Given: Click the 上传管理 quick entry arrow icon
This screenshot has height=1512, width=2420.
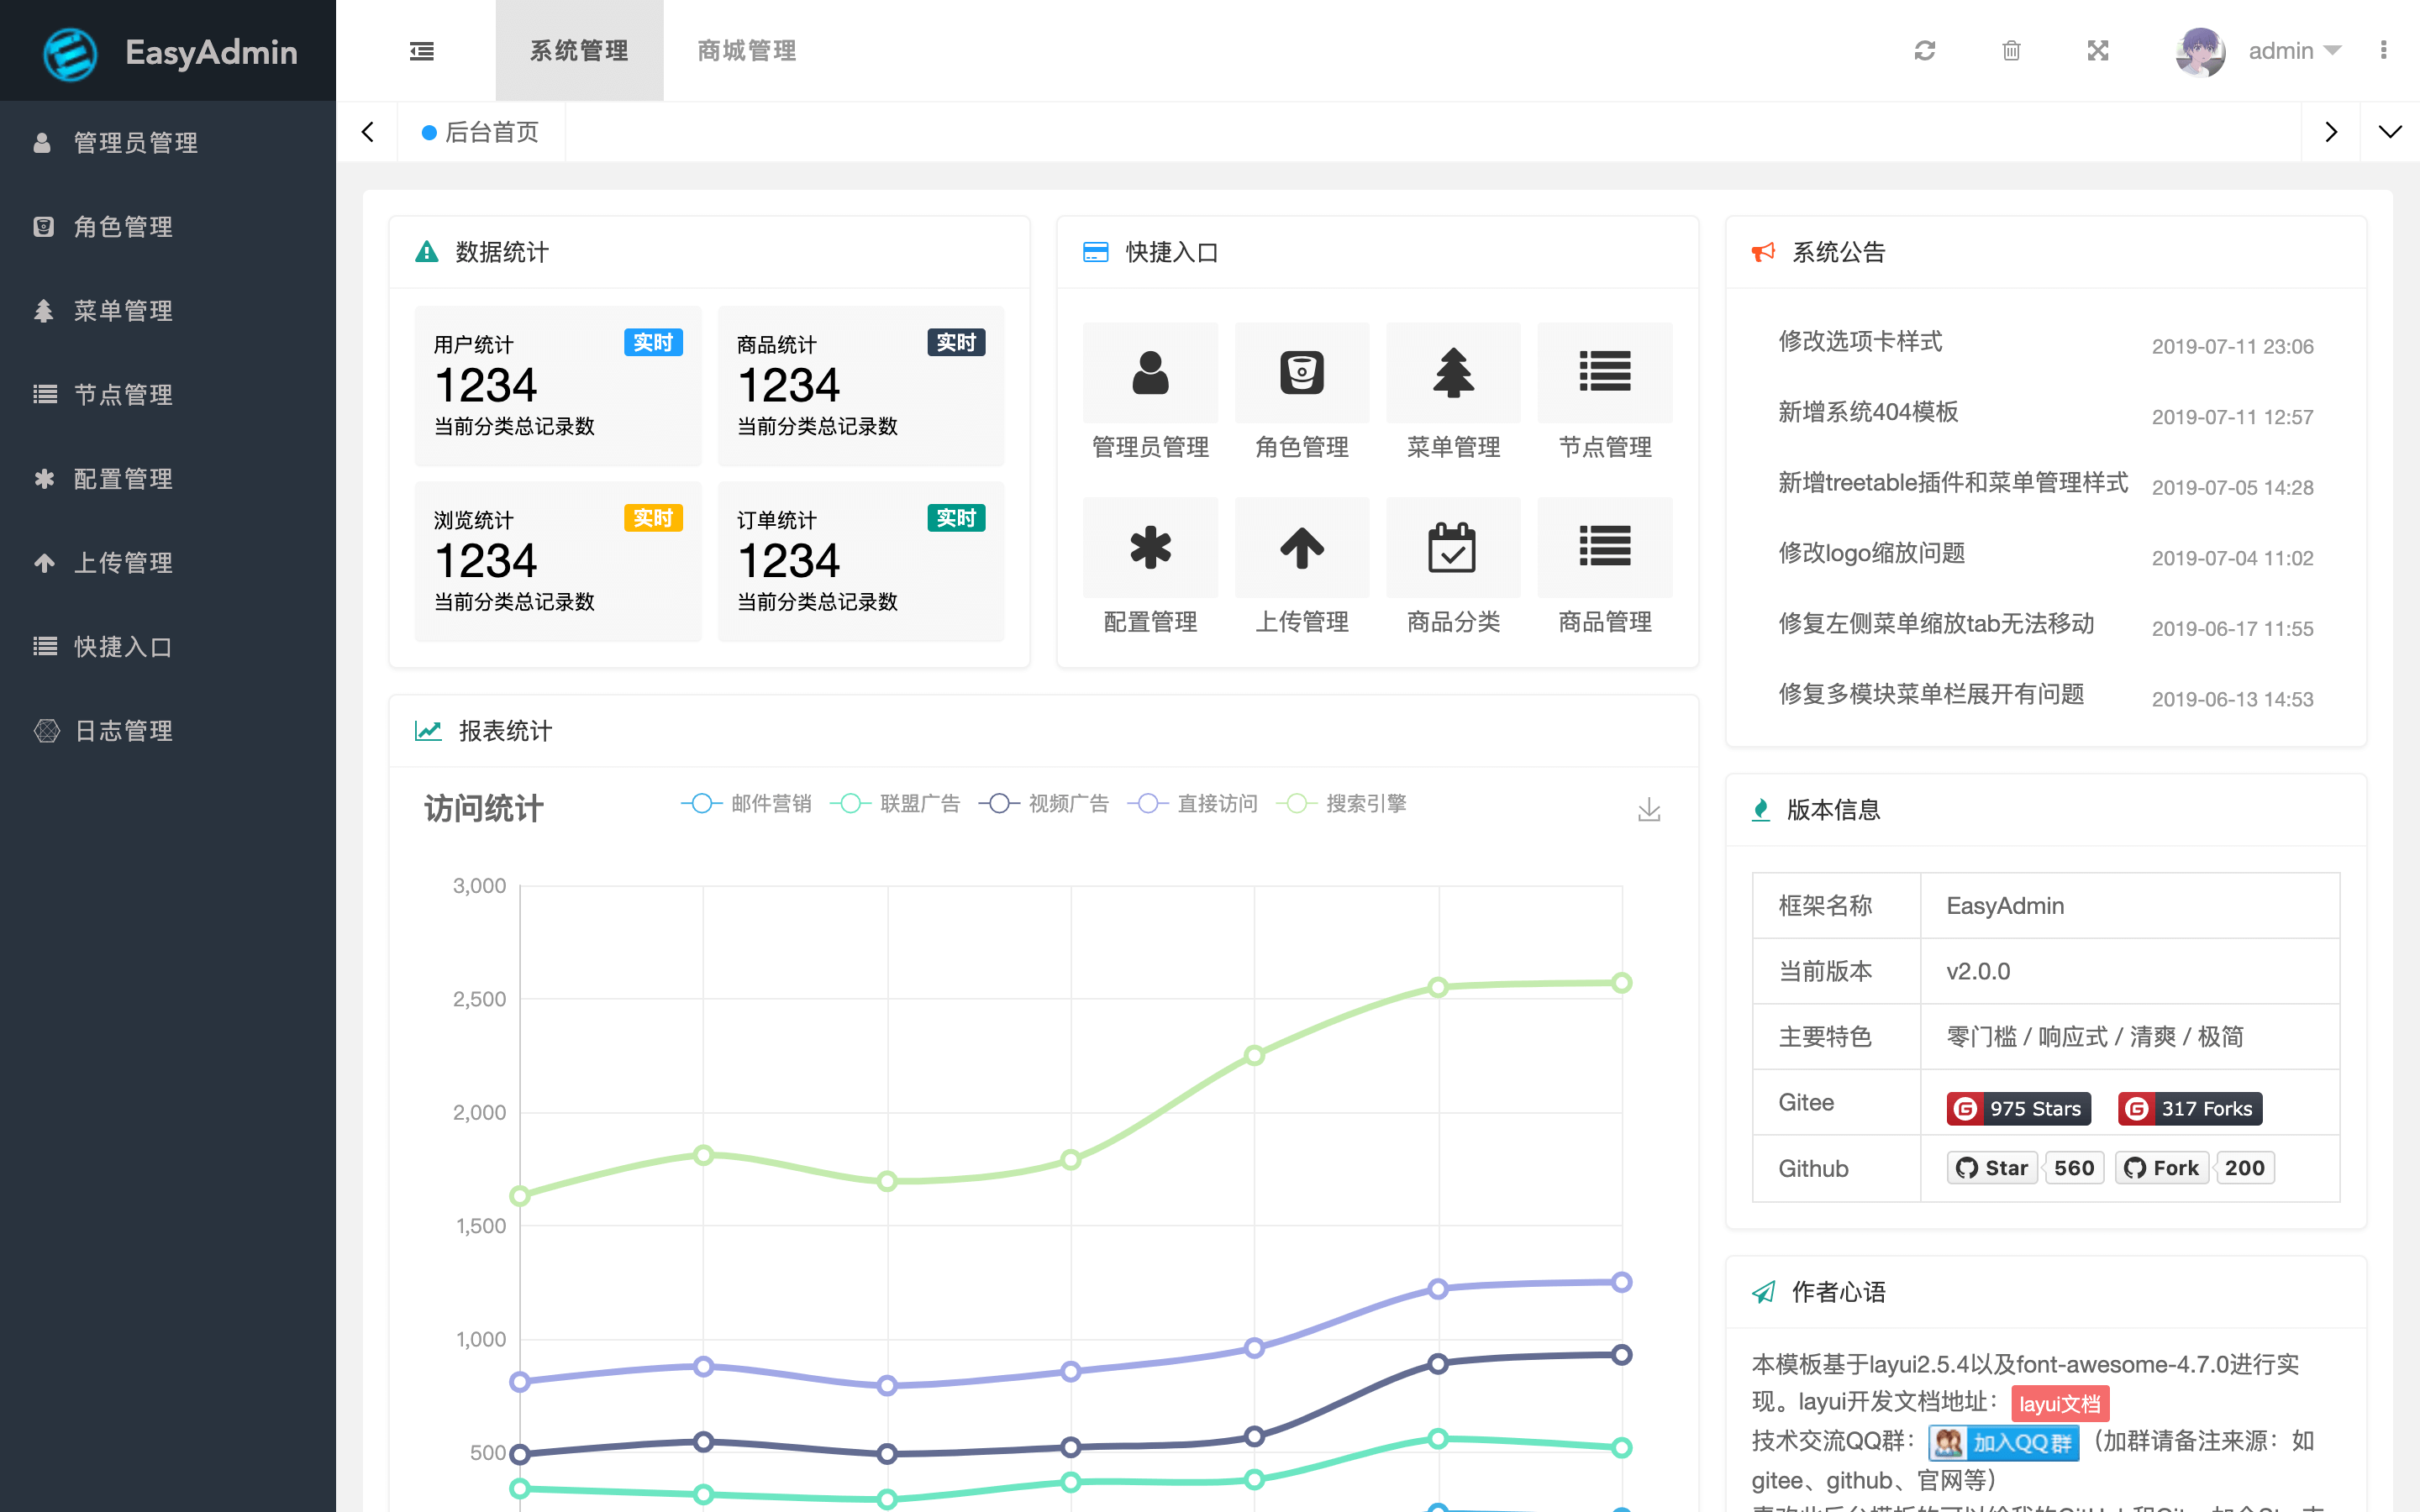Looking at the screenshot, I should (x=1302, y=548).
